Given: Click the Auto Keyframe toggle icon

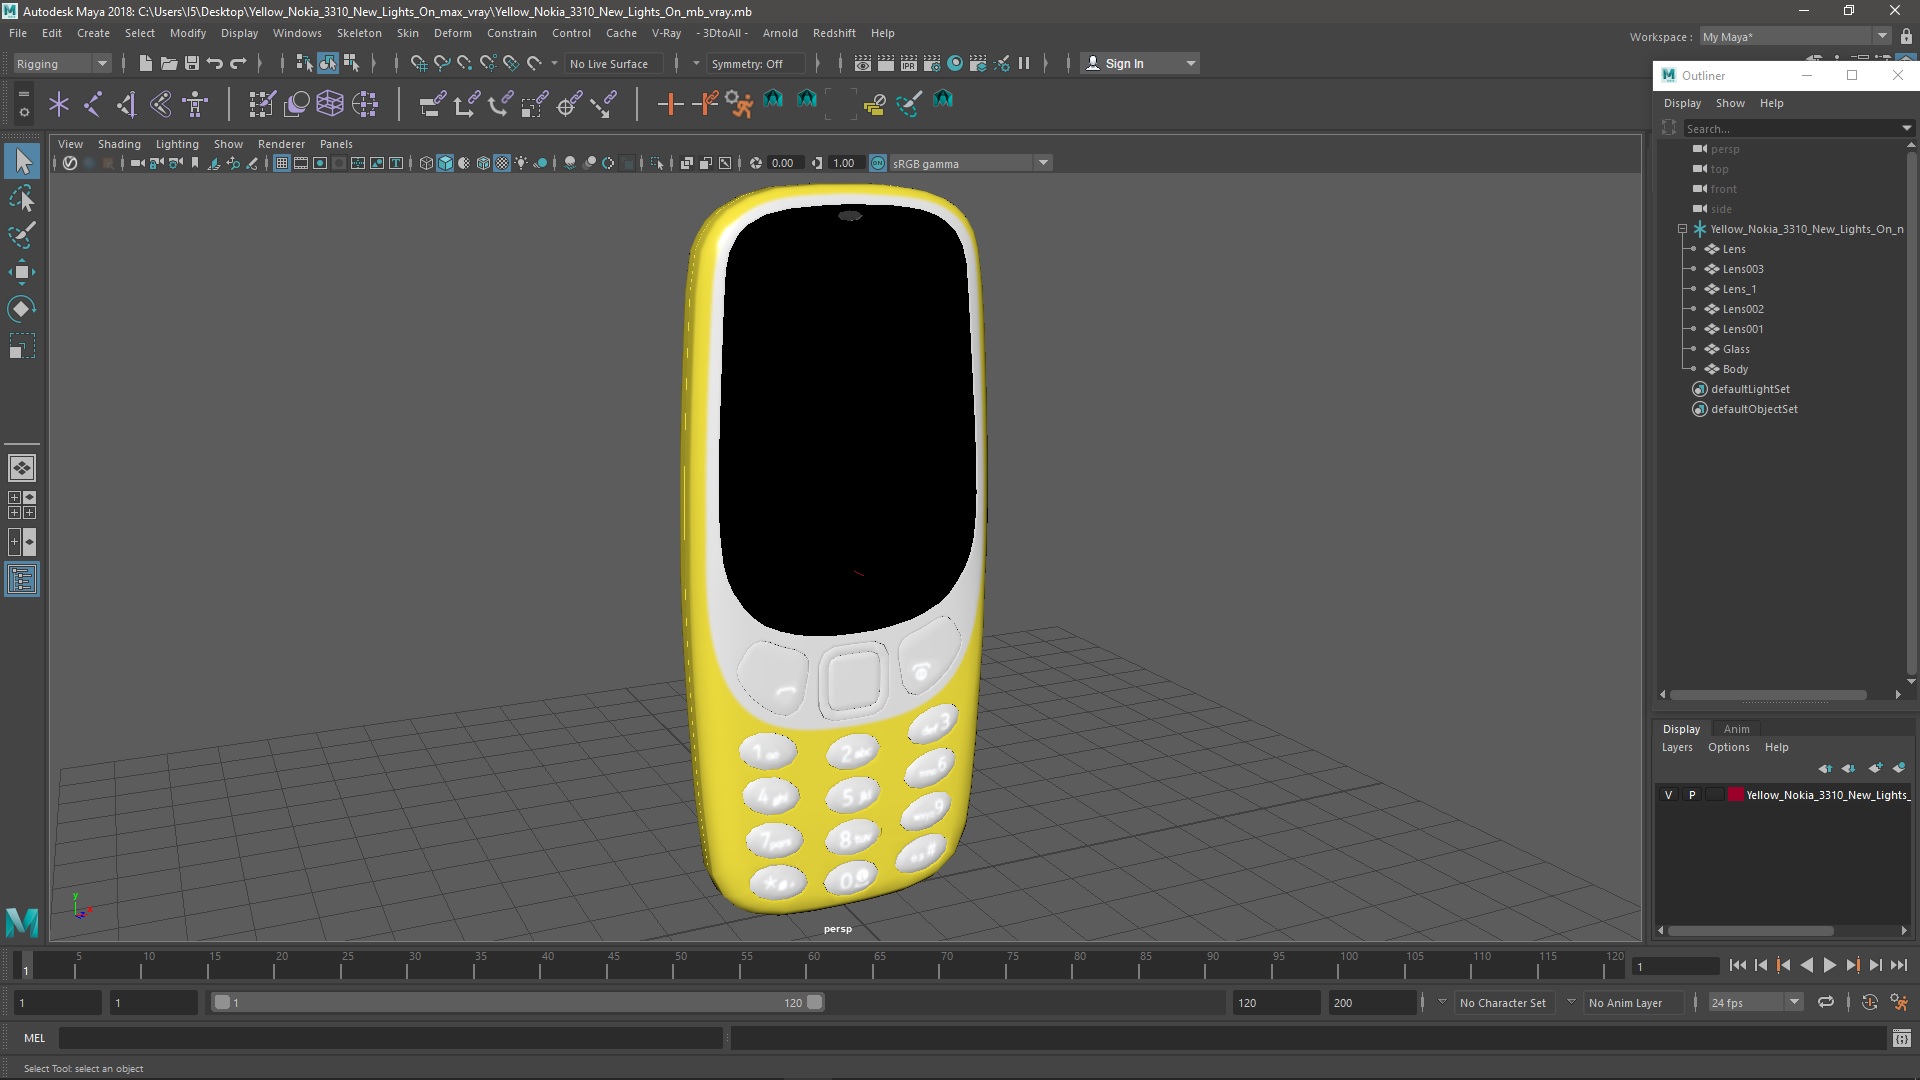Looking at the screenshot, I should coord(1870,1002).
